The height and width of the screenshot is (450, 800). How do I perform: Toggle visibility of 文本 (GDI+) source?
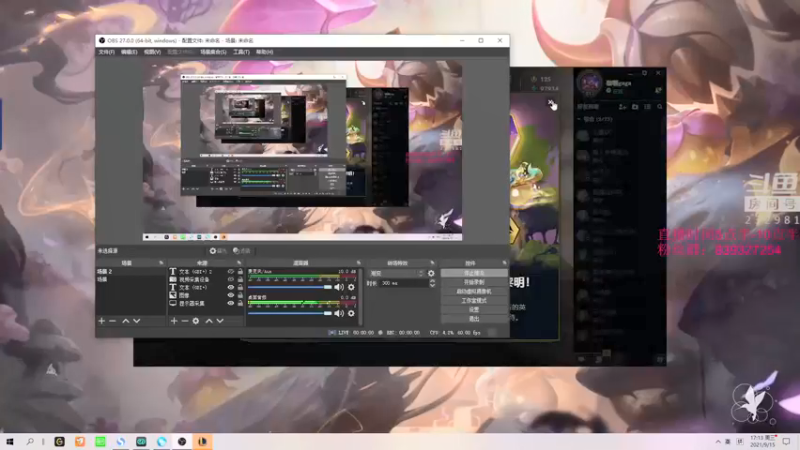[x=231, y=287]
